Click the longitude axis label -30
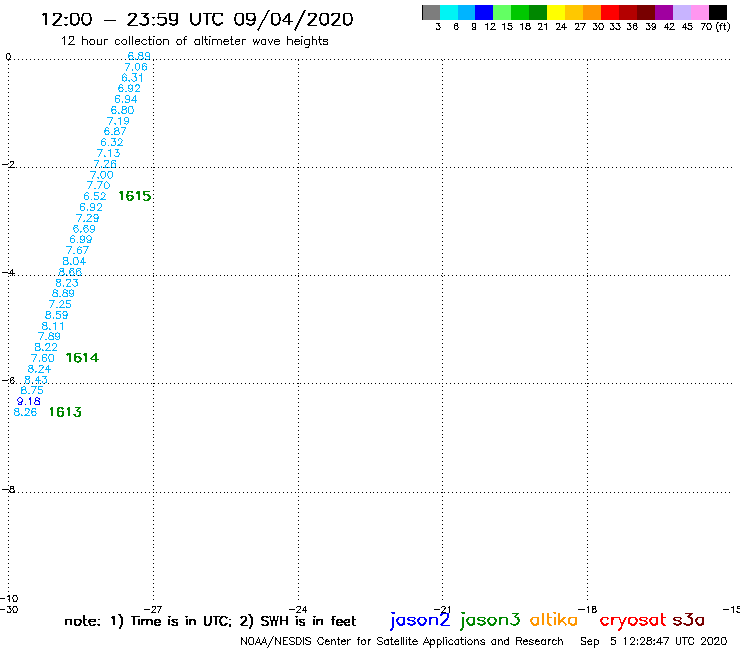This screenshot has height=650, width=740. click(x=9, y=609)
